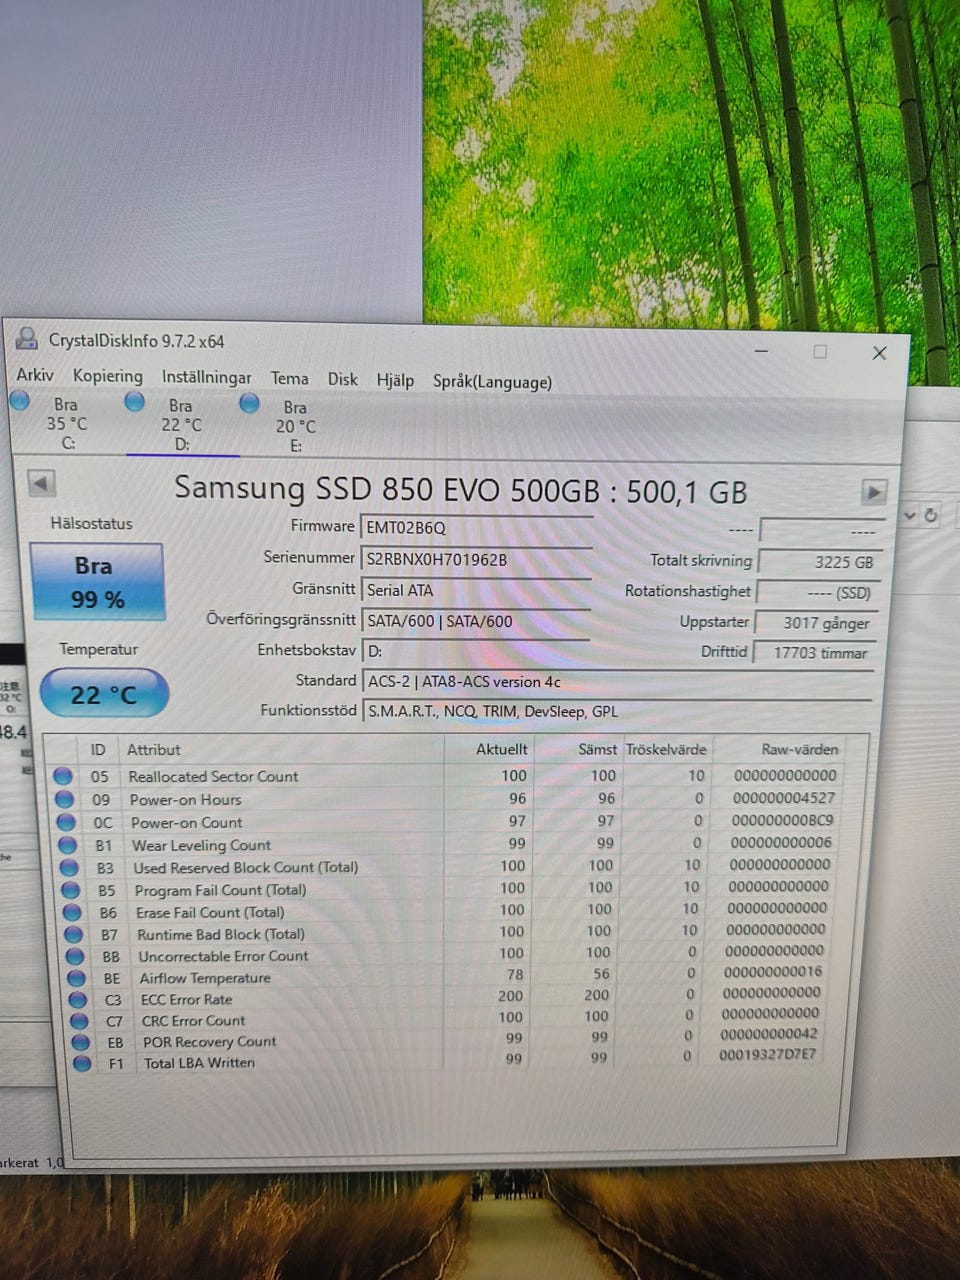Viewport: 960px width, 1280px height.
Task: Click the serial number field S2RBNX0H701962B
Action: (476, 559)
